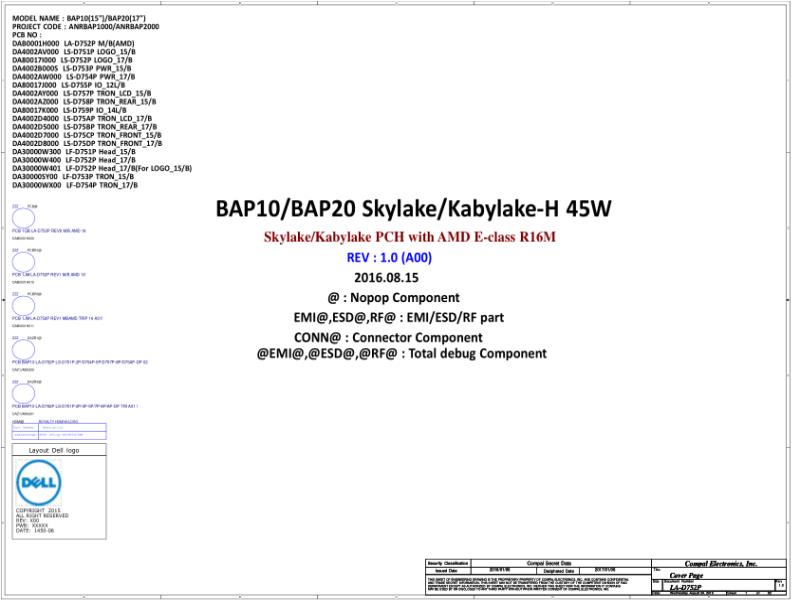Image resolution: width=800 pixels, height=600 pixels.
Task: Click the 'Layout: Dell logo' heading
Action: [54, 451]
